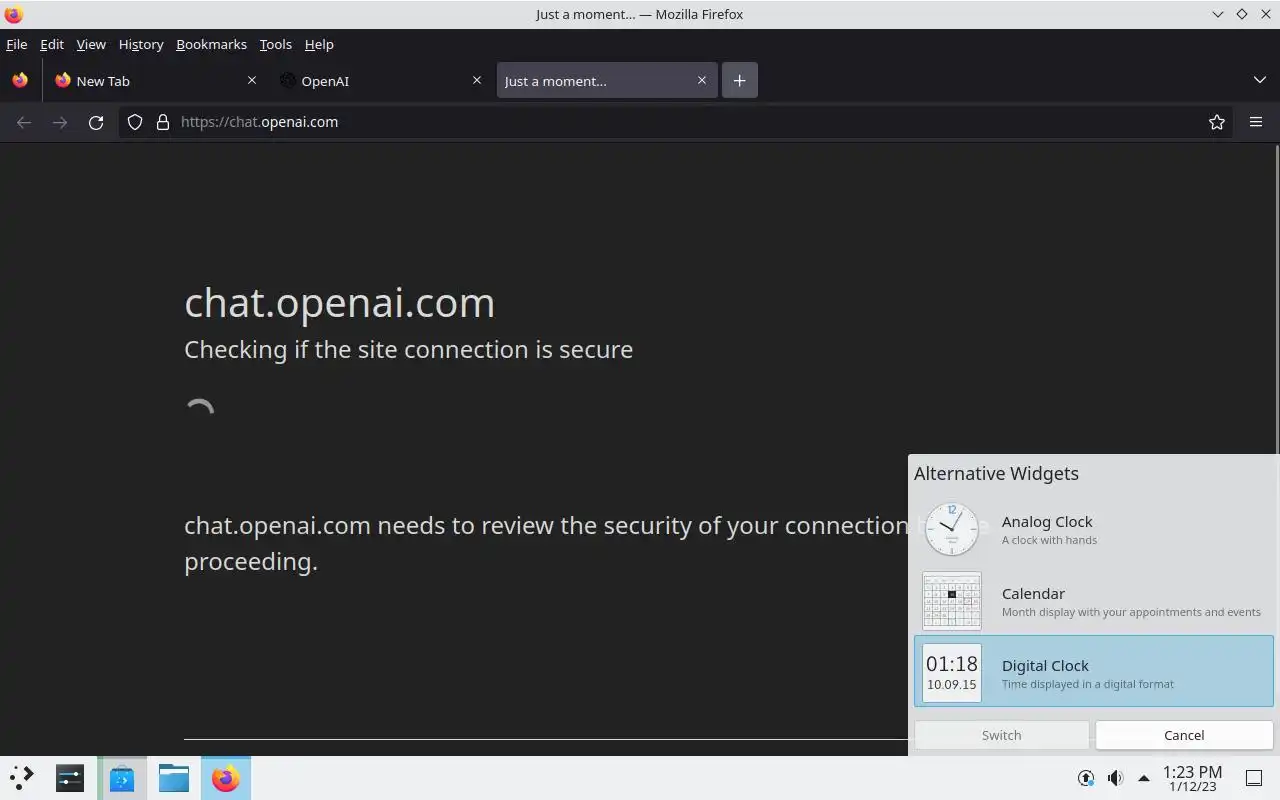Switch to the New Tab tab
The width and height of the screenshot is (1280, 800).
click(x=155, y=81)
